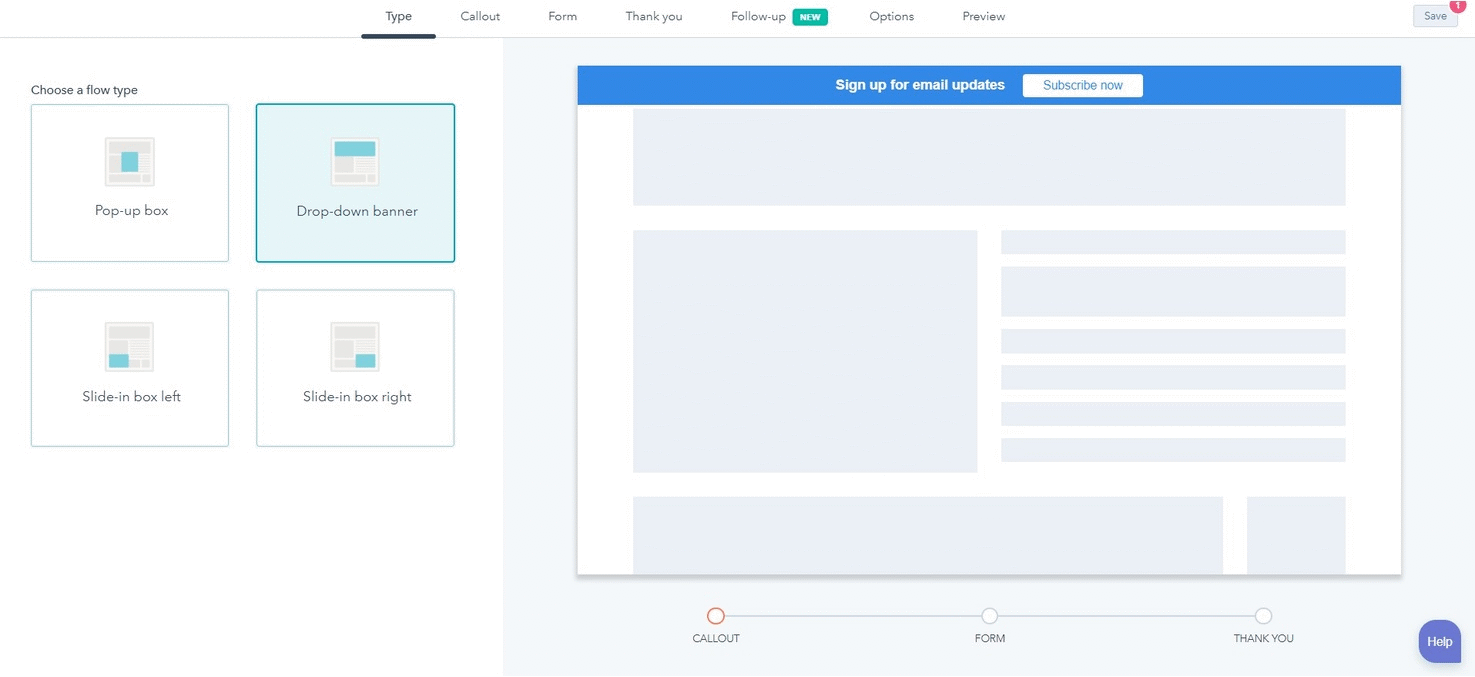Viewport: 1475px width, 677px height.
Task: Choose the Drop-down banner label
Action: 357,211
